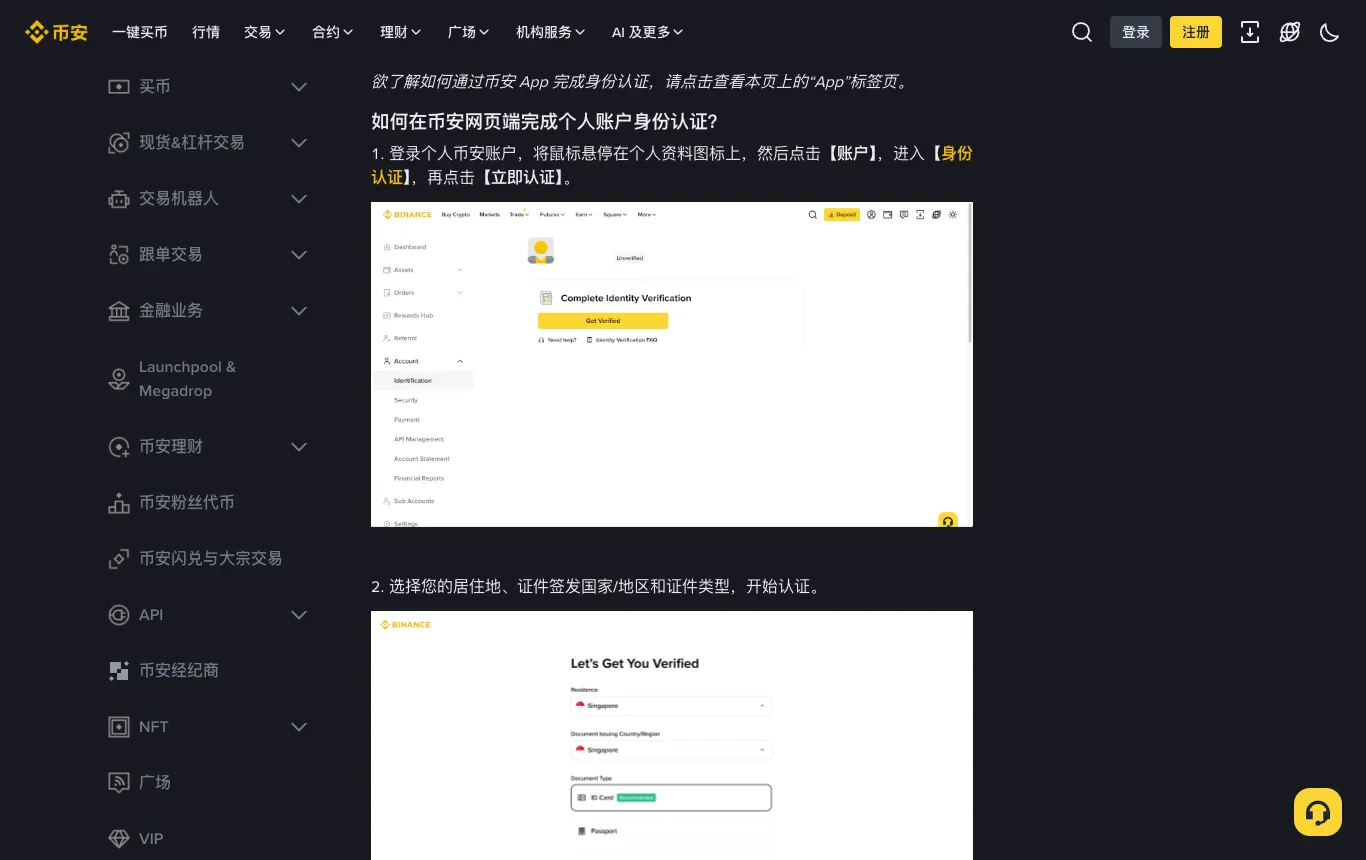Open the language globe icon
Image resolution: width=1366 pixels, height=860 pixels.
tap(1290, 32)
